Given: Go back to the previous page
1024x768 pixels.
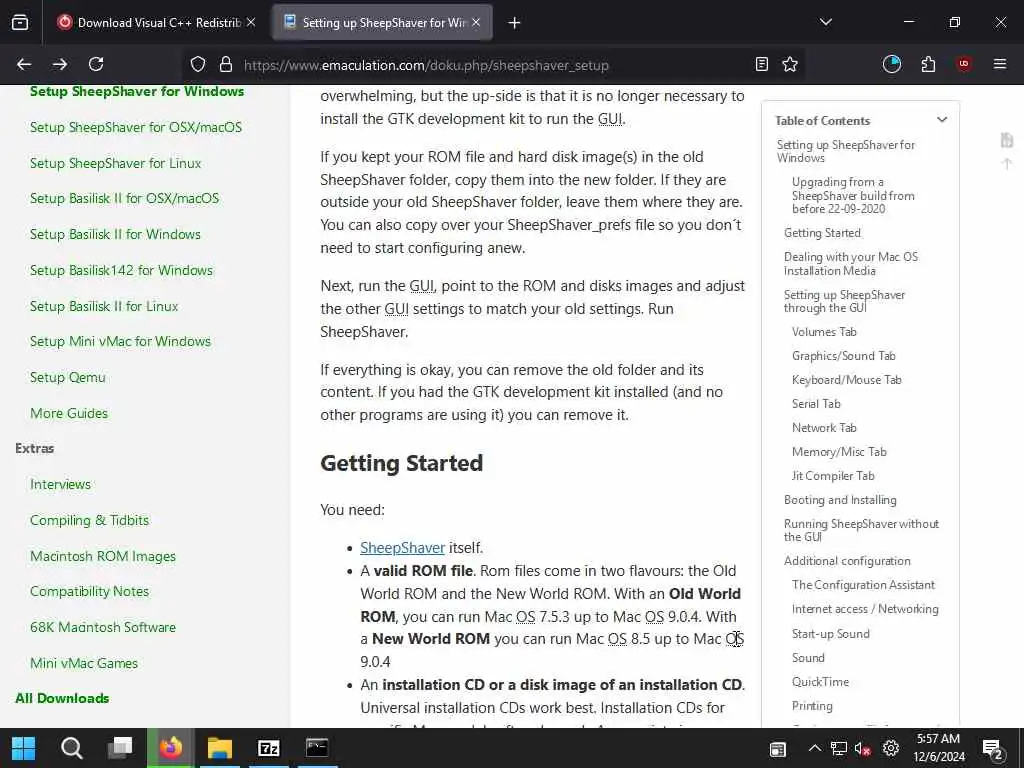Looking at the screenshot, I should coord(24,64).
